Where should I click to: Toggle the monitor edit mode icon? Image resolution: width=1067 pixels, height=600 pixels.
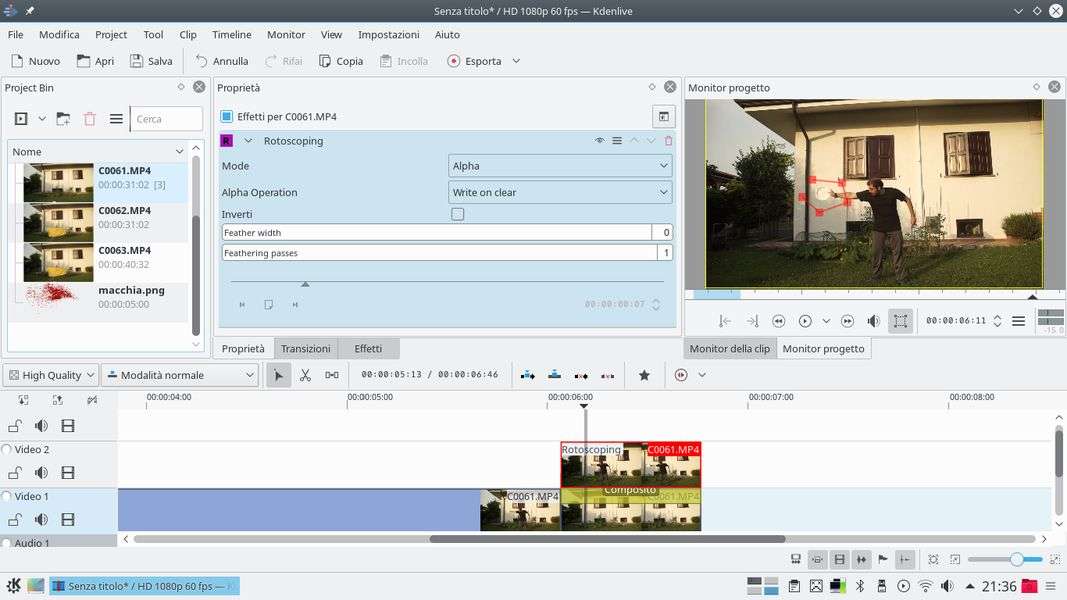tap(901, 321)
